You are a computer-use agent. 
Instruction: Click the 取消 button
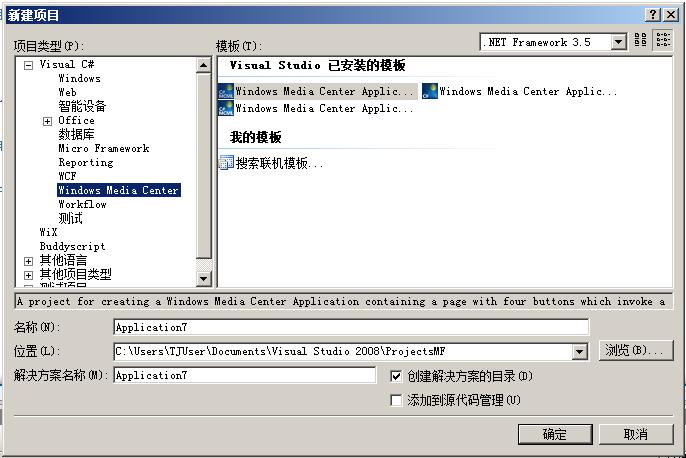click(636, 434)
